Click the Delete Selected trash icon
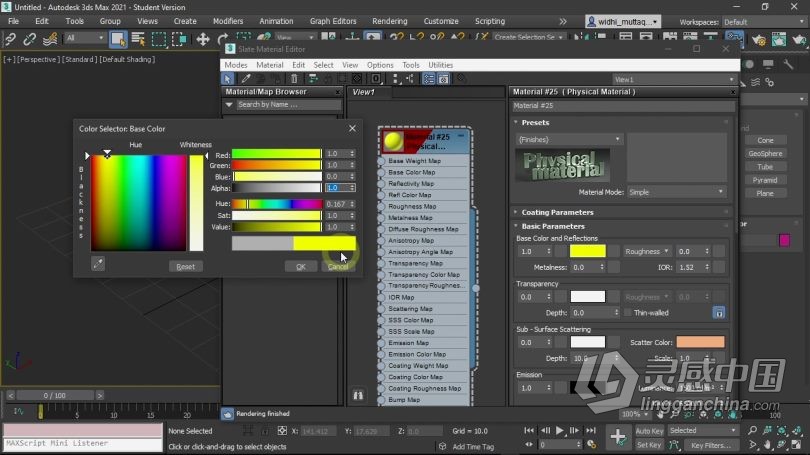 click(294, 79)
